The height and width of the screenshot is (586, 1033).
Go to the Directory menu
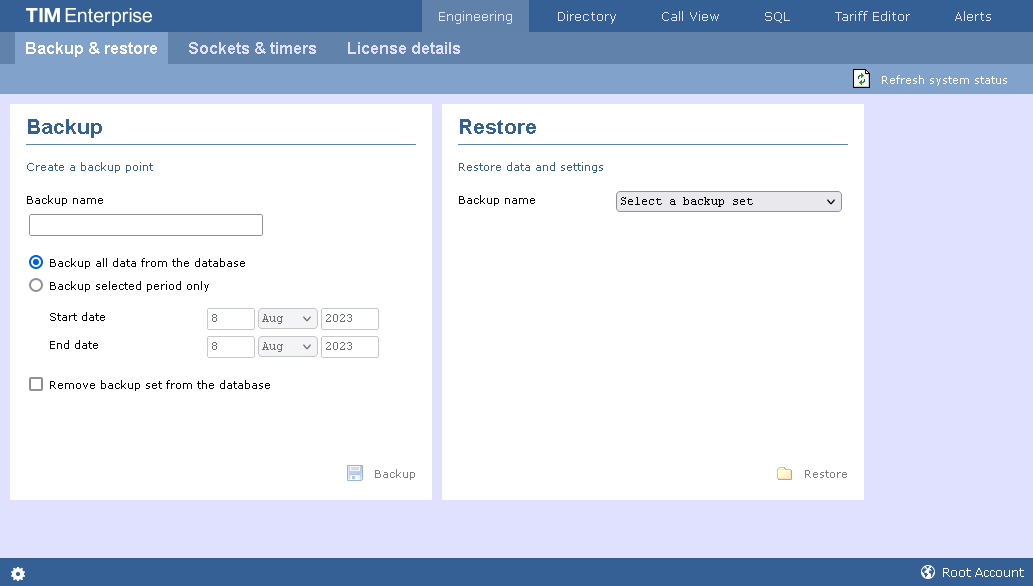(x=586, y=16)
